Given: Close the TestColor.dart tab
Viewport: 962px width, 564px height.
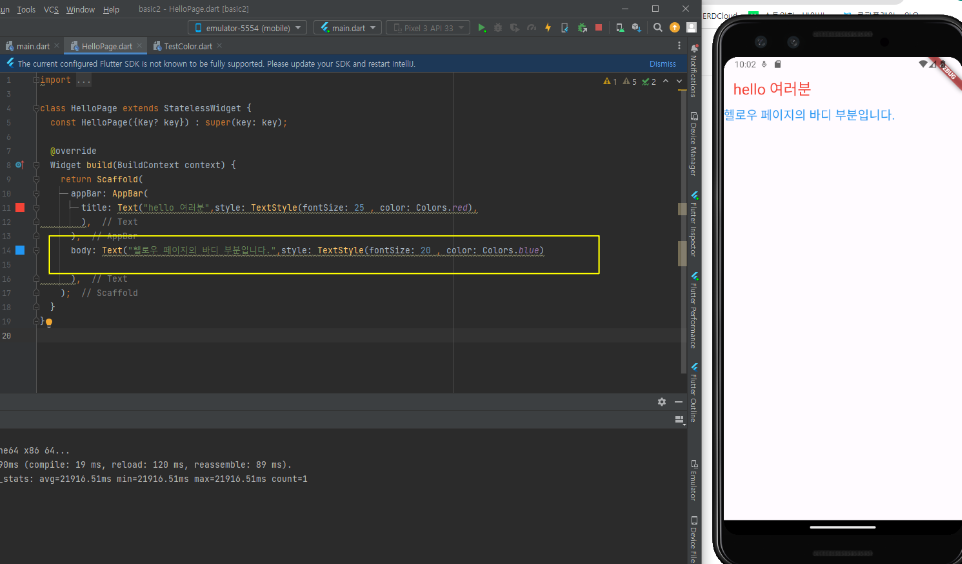Looking at the screenshot, I should [219, 46].
